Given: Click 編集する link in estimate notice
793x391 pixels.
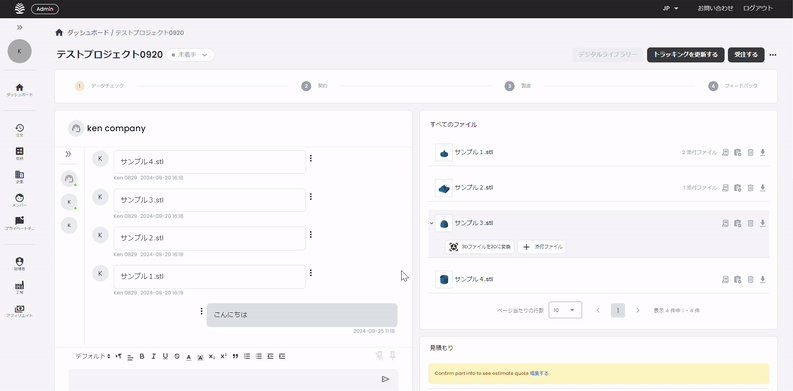Looking at the screenshot, I should pyautogui.click(x=539, y=373).
